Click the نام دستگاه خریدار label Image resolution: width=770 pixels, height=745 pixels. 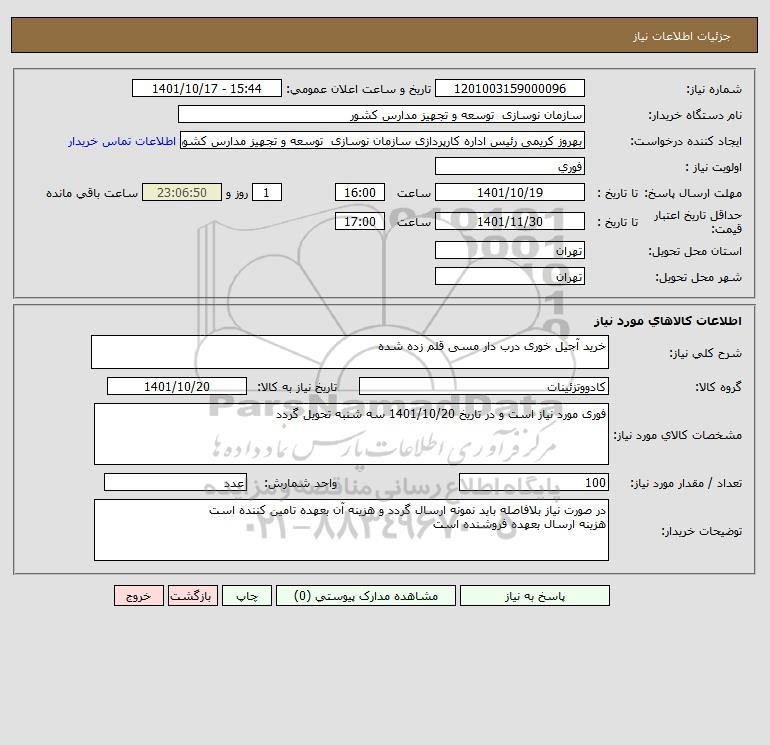695,115
